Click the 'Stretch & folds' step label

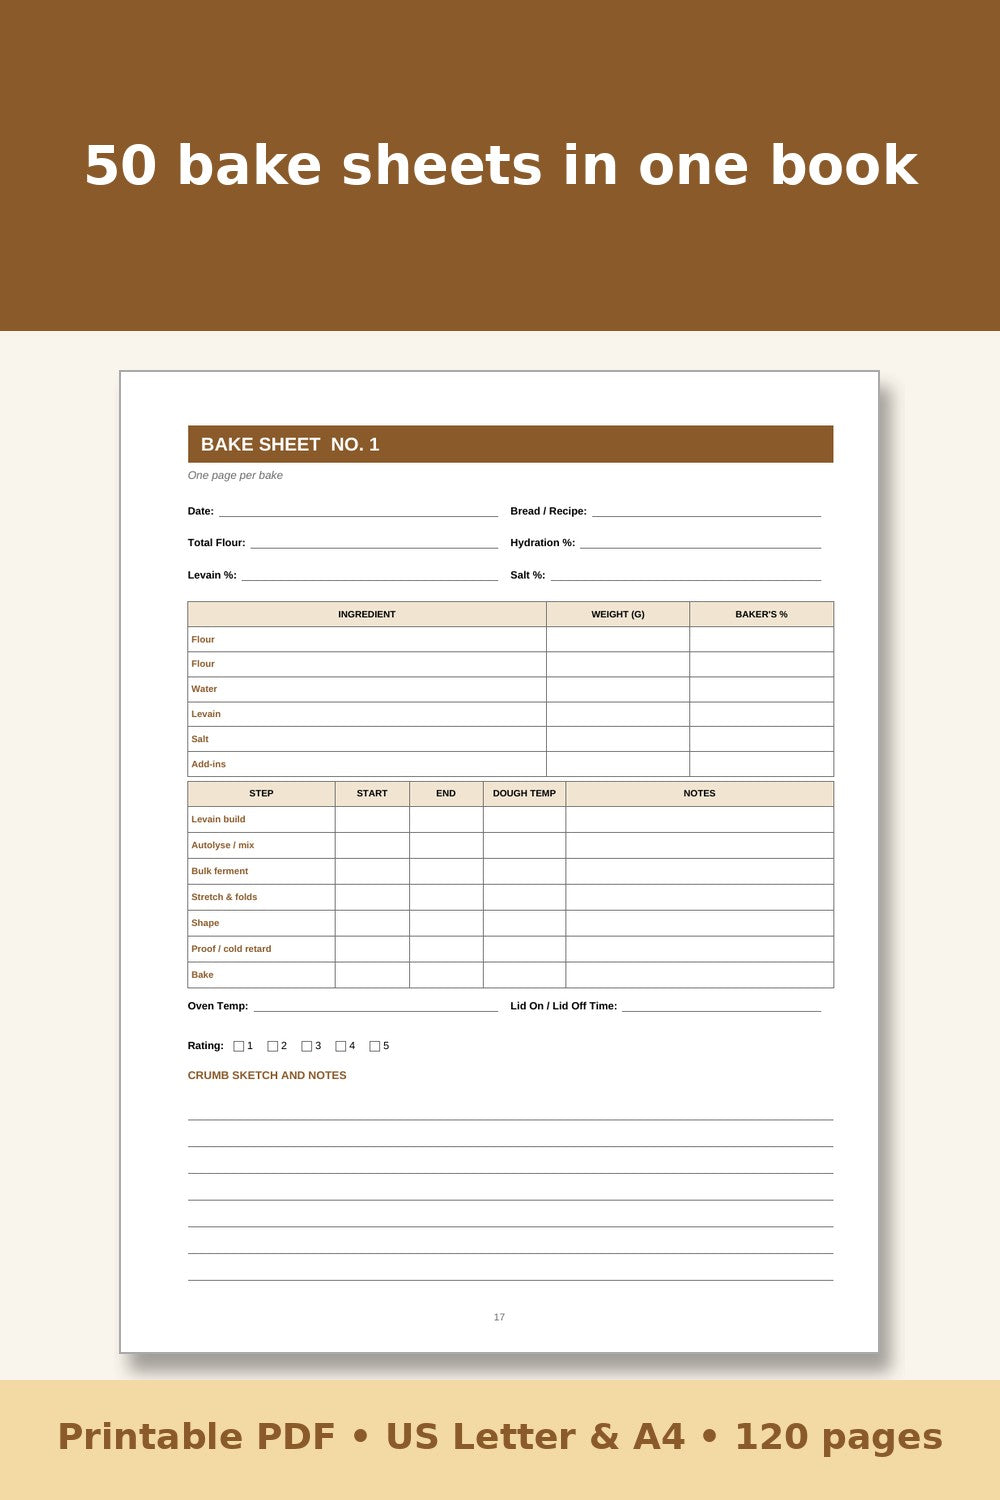pos(224,897)
